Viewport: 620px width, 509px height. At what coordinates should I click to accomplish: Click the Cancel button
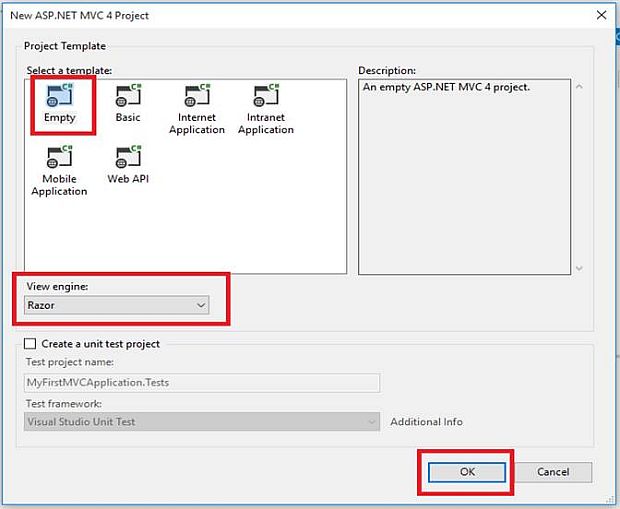(553, 472)
